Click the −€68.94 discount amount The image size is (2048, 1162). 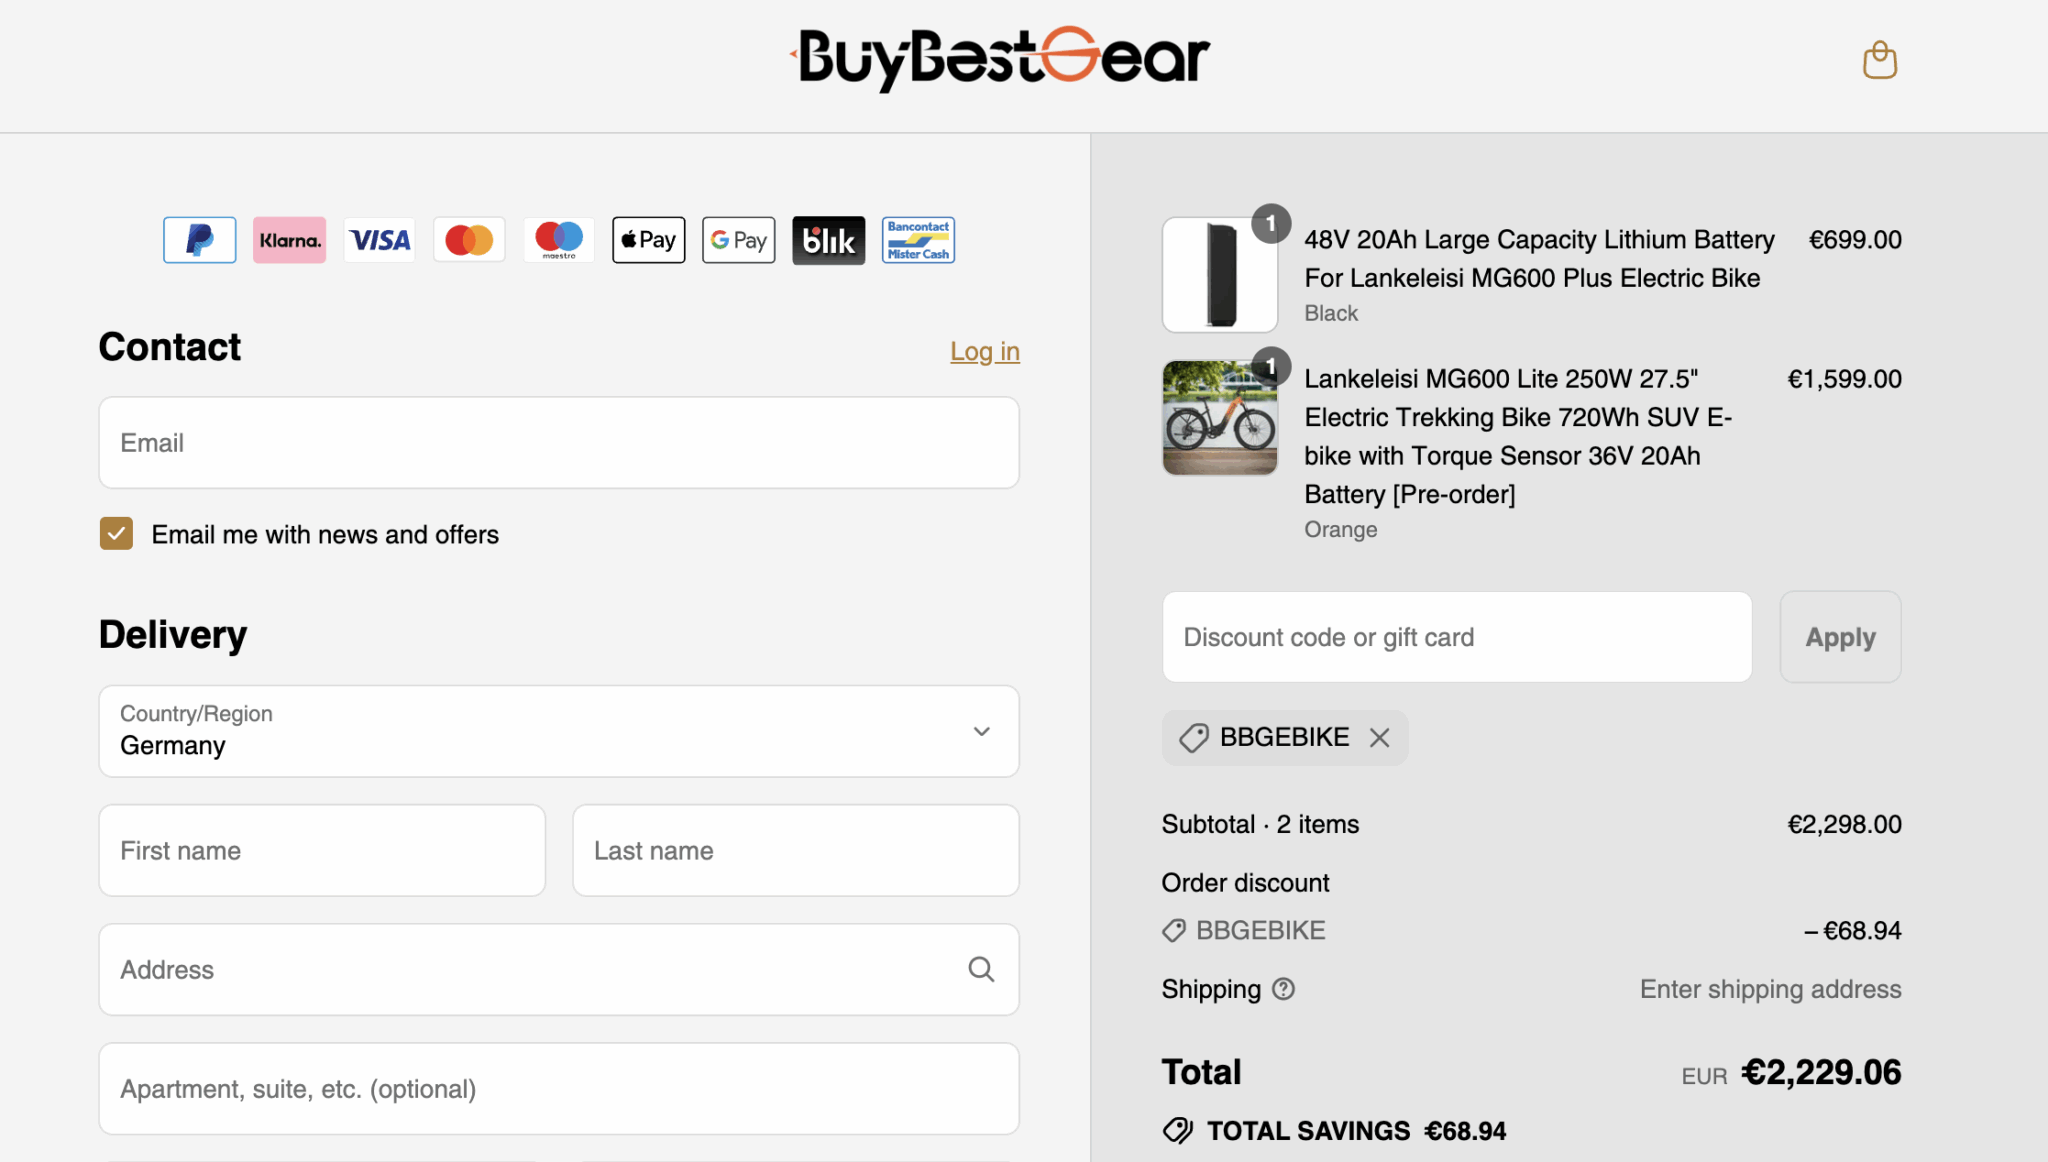[1853, 931]
